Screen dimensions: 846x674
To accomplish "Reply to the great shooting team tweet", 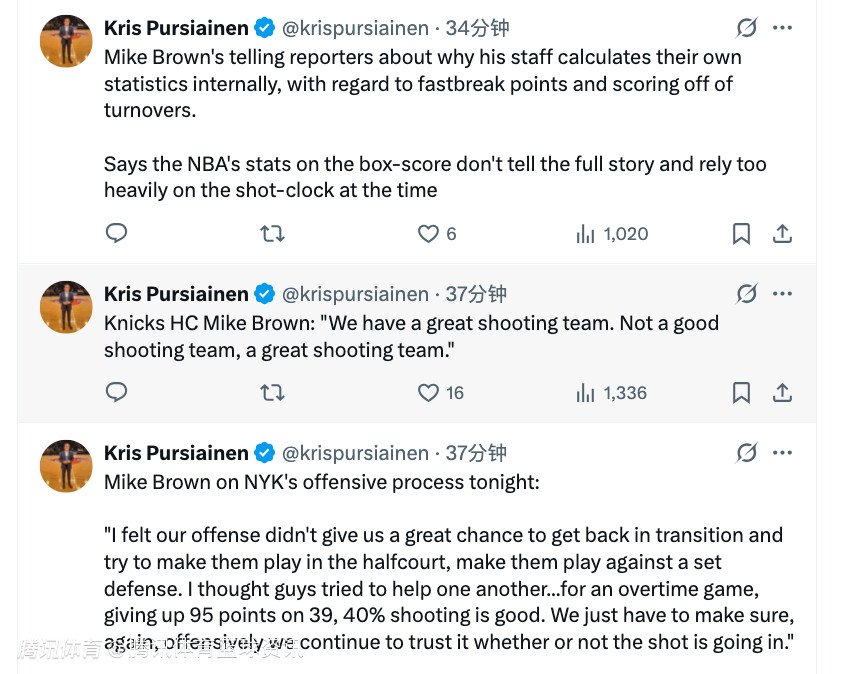I will tap(116, 393).
